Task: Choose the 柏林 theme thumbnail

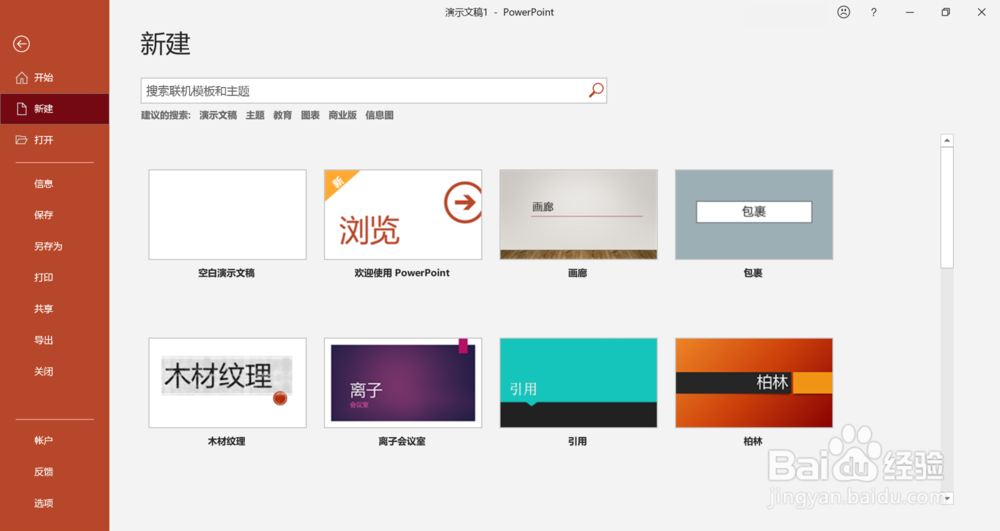Action: click(x=754, y=383)
